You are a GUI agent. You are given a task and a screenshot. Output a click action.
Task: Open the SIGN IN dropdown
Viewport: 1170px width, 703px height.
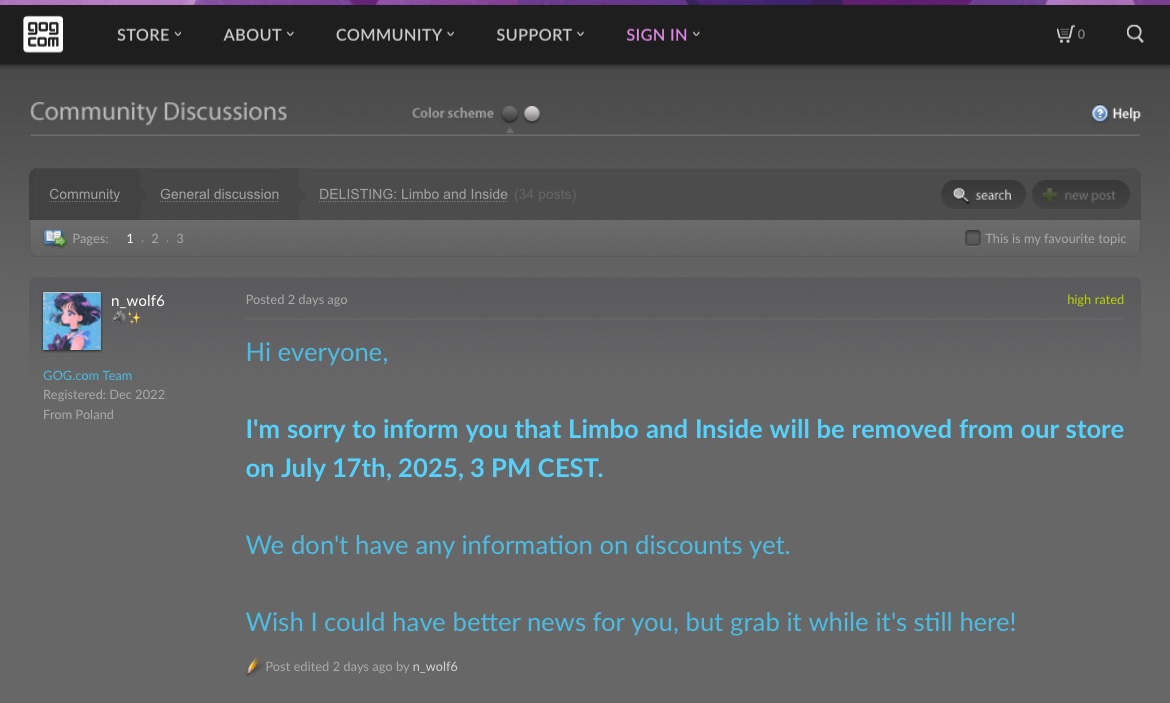pos(663,34)
